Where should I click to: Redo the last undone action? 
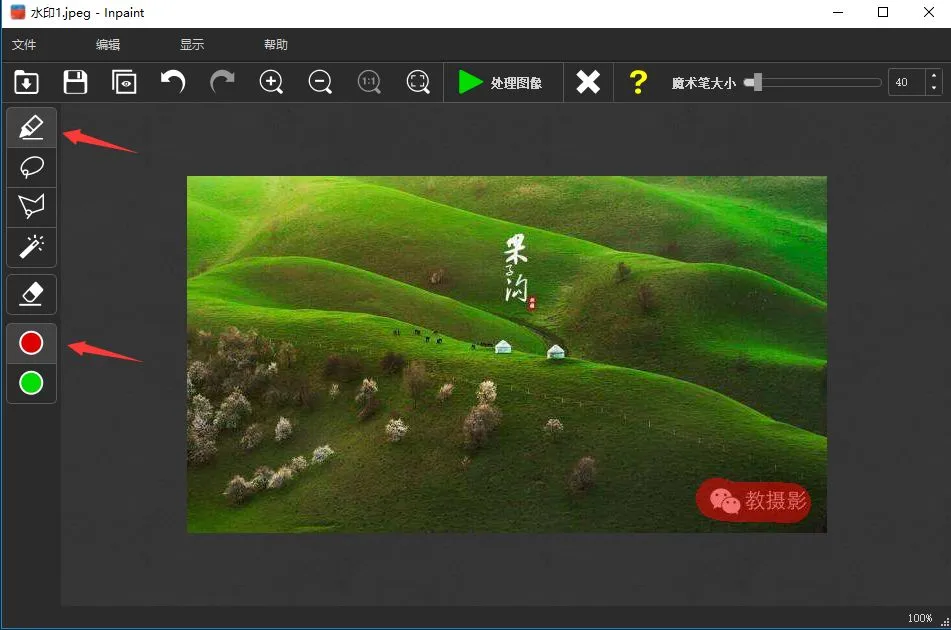point(222,82)
